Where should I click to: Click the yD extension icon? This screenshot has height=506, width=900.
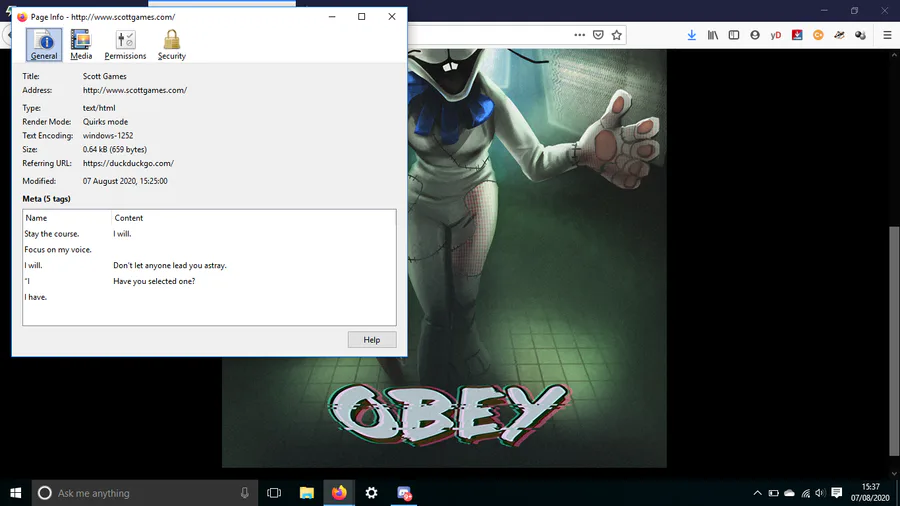(775, 35)
